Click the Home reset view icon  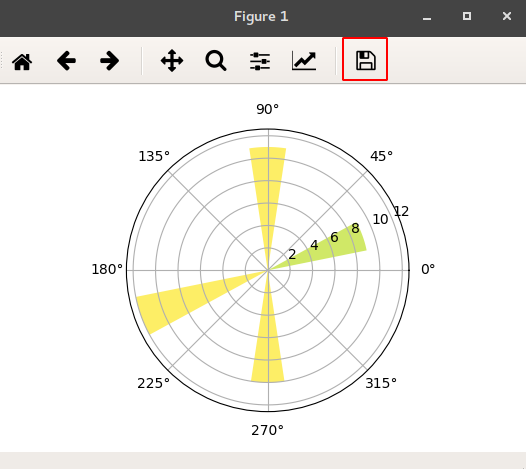point(22,61)
